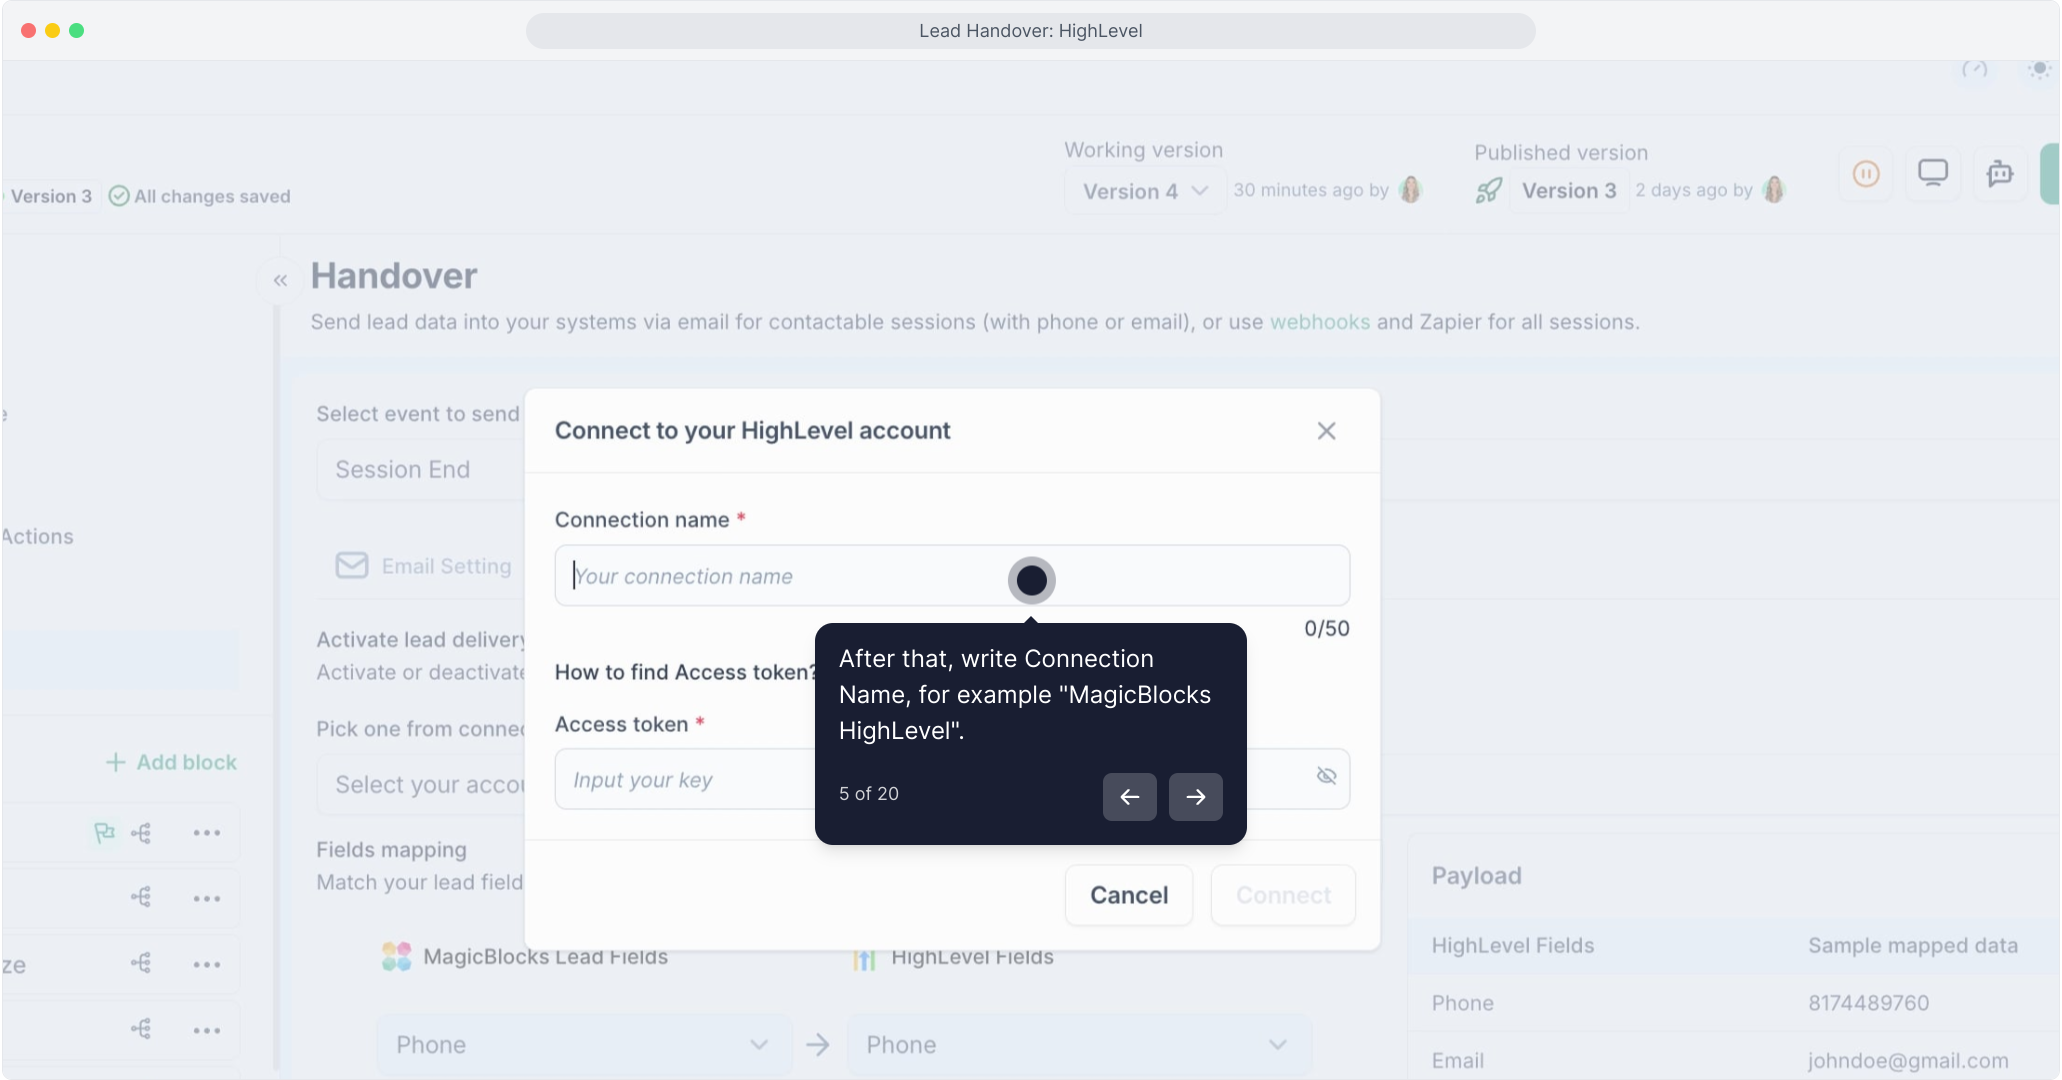Close the HighLevel connection dialog
Viewport: 2062px width, 1080px height.
1326,431
